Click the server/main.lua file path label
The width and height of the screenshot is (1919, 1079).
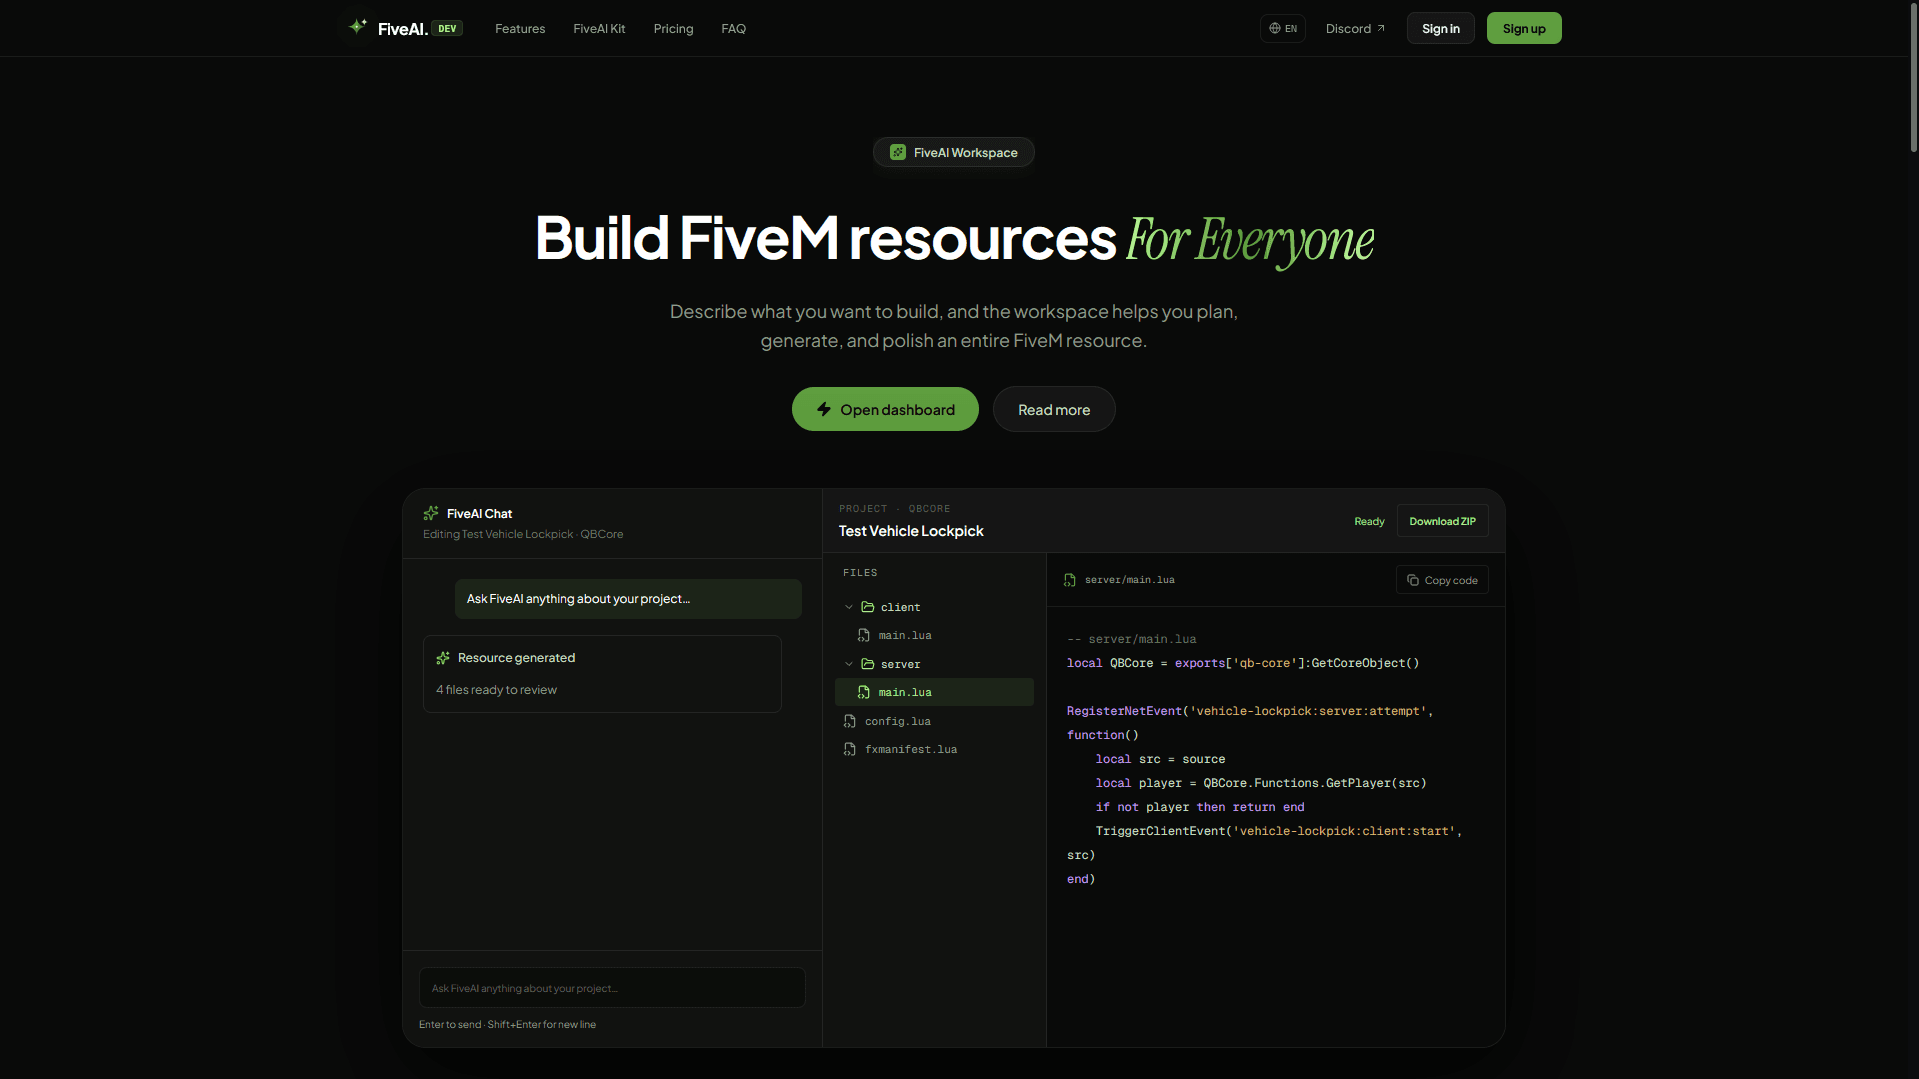click(1130, 580)
